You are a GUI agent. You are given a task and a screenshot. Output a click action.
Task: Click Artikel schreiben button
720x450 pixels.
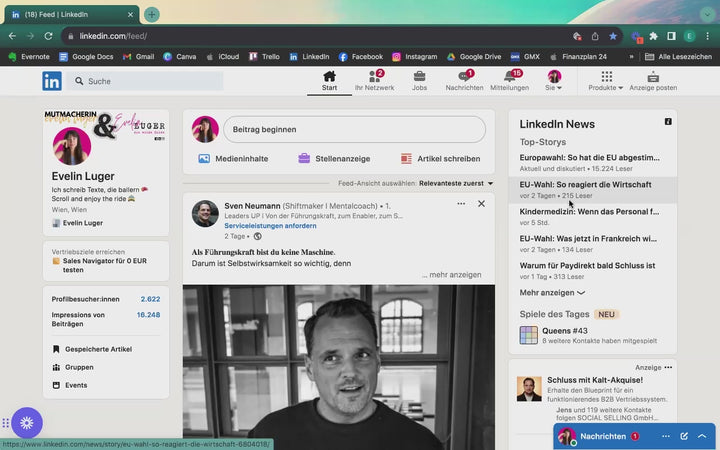(x=440, y=158)
